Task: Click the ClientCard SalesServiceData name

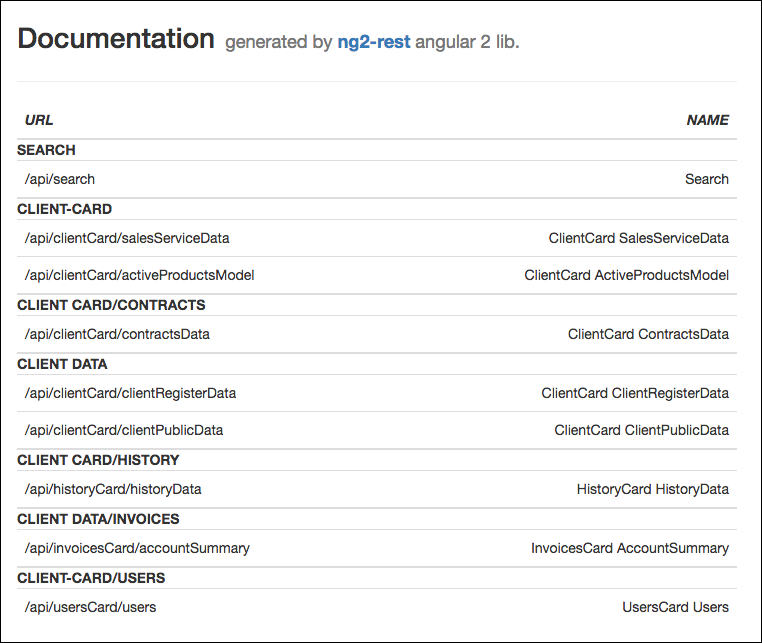Action: [x=638, y=238]
